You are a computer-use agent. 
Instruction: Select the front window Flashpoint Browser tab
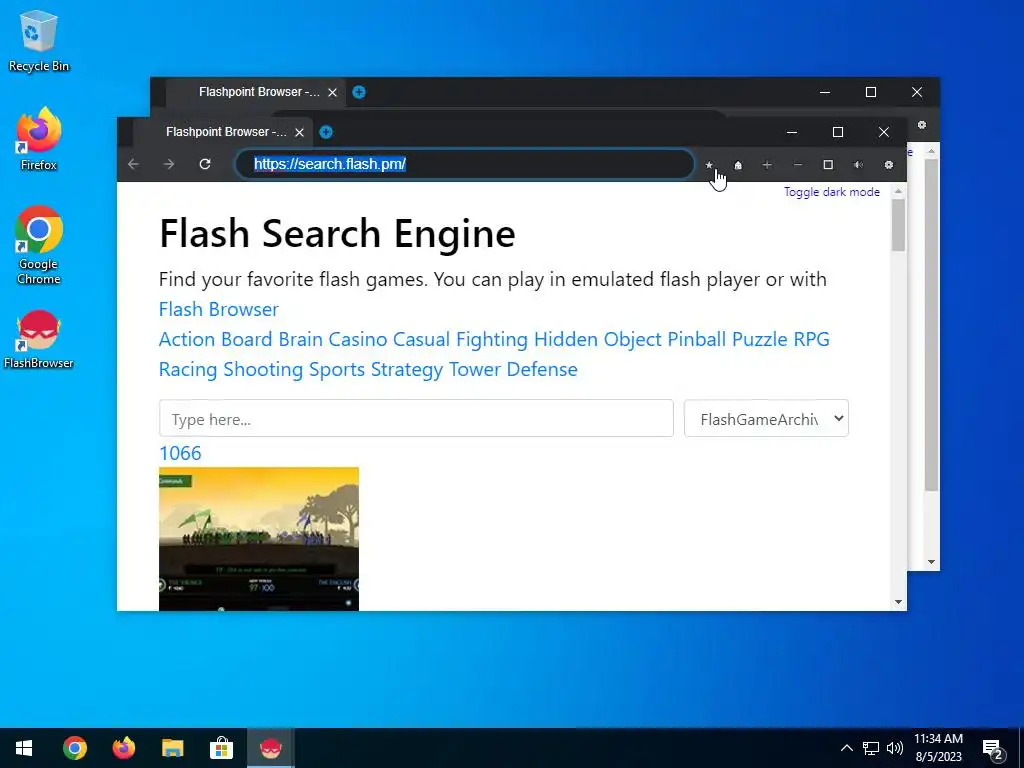pyautogui.click(x=223, y=133)
